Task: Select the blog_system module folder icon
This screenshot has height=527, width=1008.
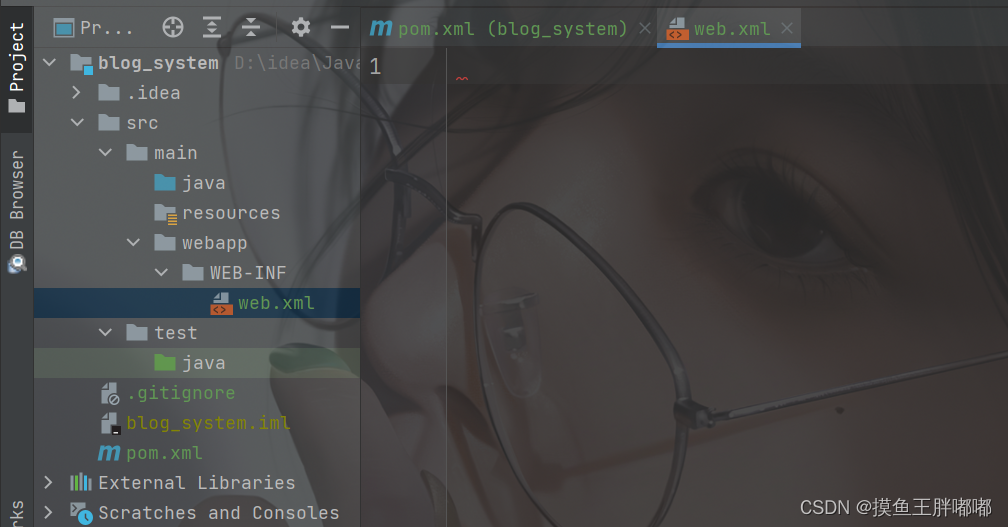Action: coord(82,64)
